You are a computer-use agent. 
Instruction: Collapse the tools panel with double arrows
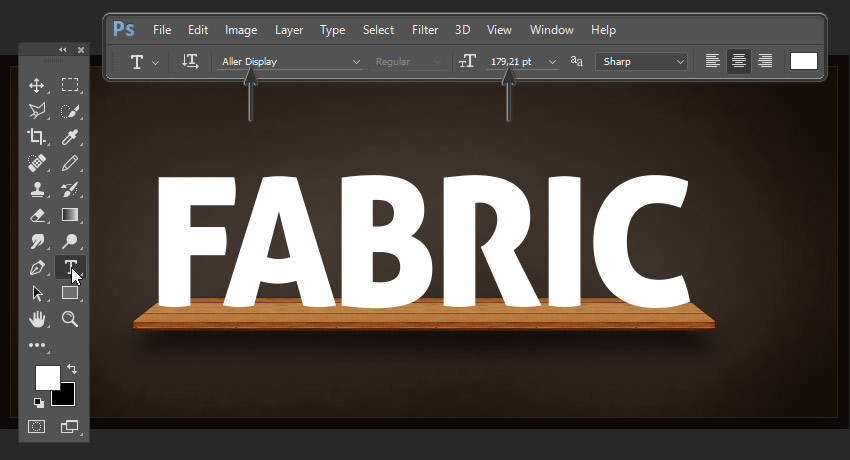click(x=63, y=50)
